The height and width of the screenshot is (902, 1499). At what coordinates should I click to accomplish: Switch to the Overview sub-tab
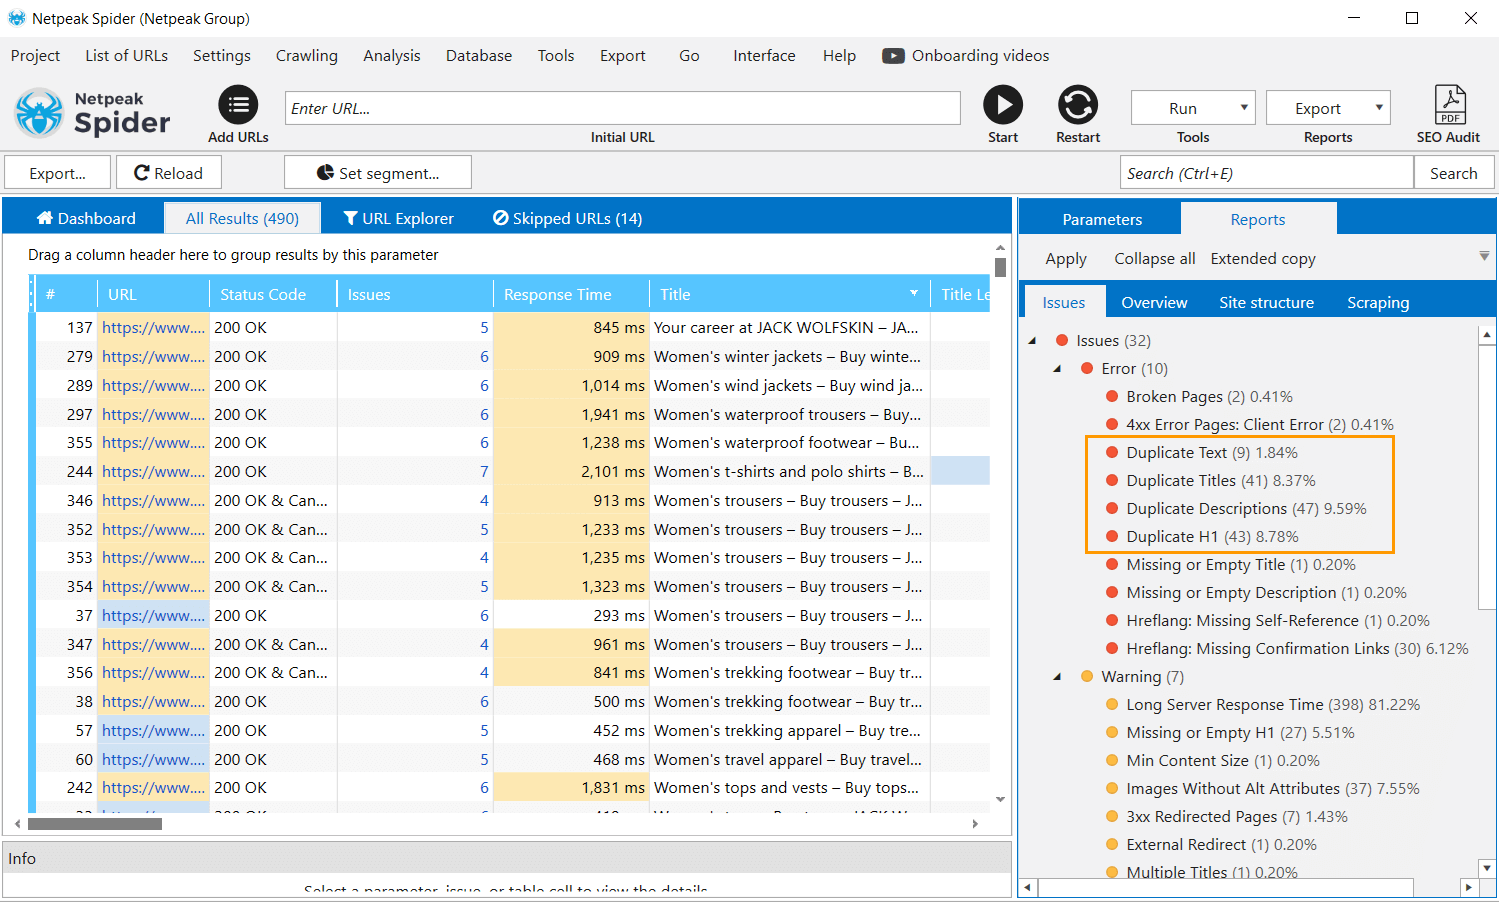(x=1154, y=303)
